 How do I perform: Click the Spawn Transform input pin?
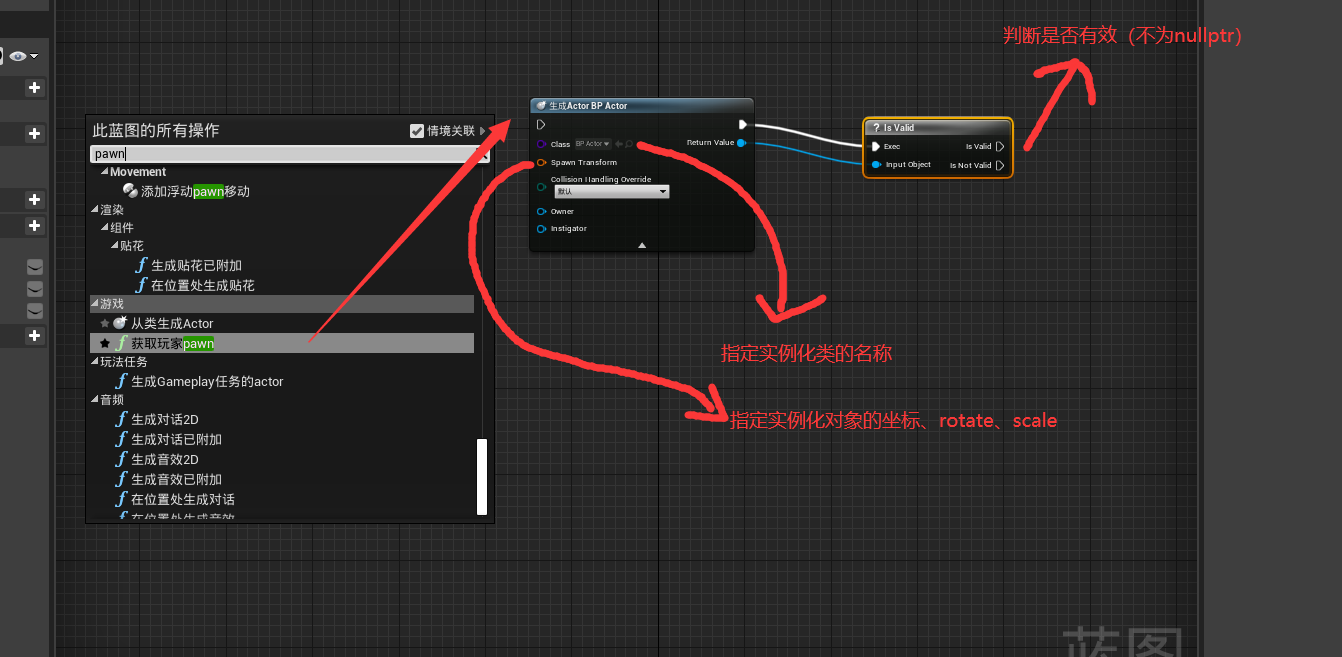point(541,162)
